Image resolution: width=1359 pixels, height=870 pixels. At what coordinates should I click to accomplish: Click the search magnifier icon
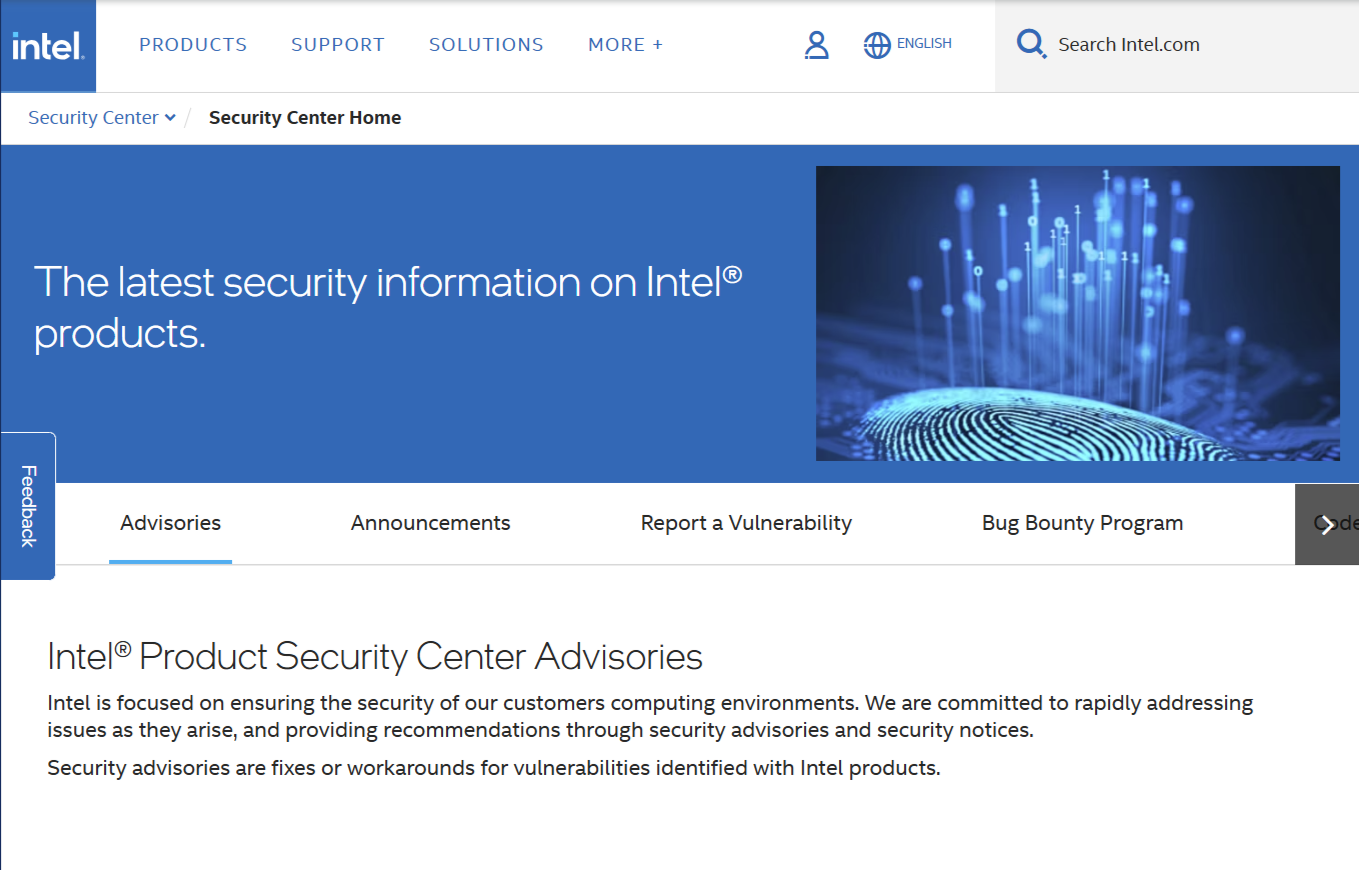pos(1030,44)
